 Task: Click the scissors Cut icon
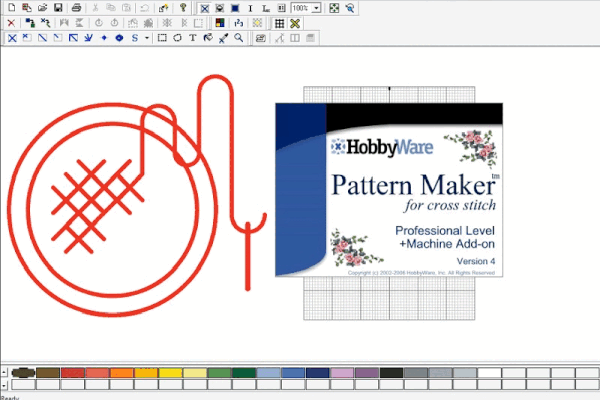click(x=95, y=8)
